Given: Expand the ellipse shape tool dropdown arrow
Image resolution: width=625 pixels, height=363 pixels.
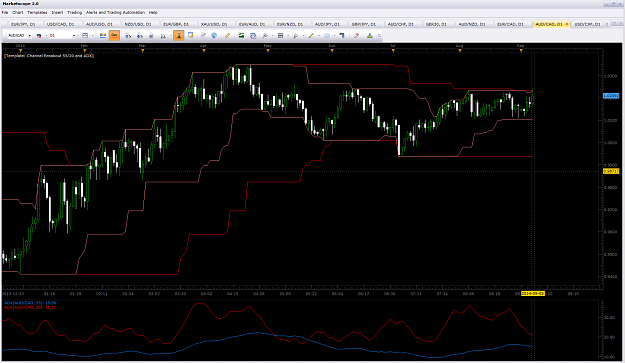Looking at the screenshot, I should (x=334, y=36).
